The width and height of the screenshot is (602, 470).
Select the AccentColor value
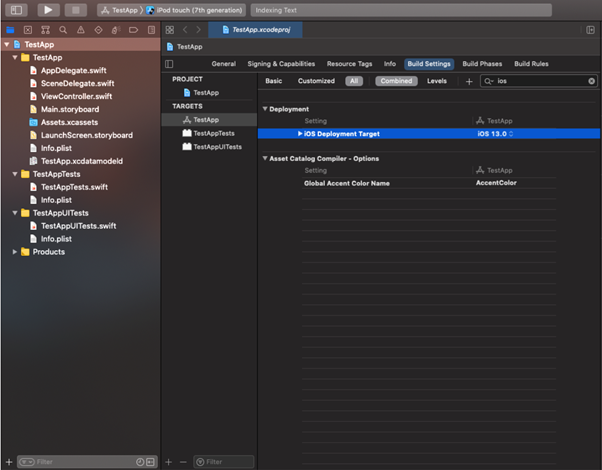[x=496, y=183]
